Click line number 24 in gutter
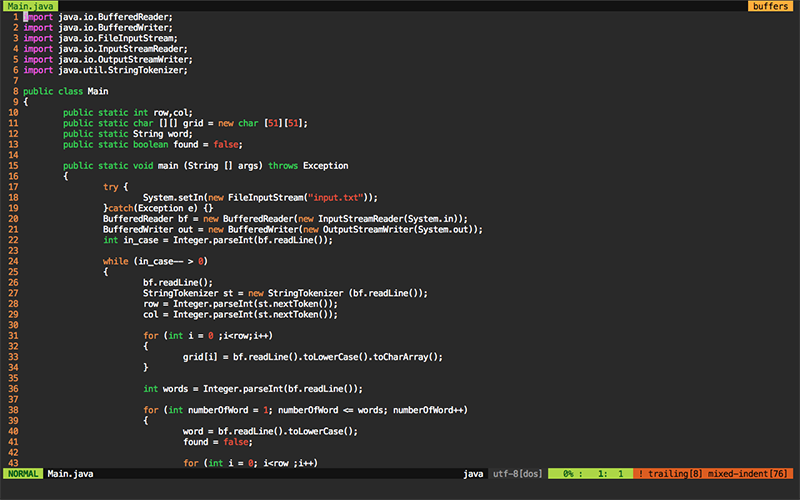800x500 pixels. (13, 261)
